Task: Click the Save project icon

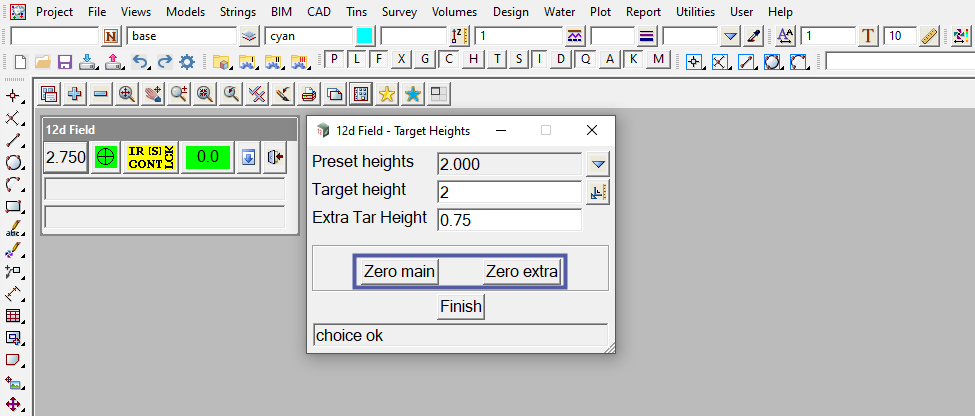Action: point(64,62)
